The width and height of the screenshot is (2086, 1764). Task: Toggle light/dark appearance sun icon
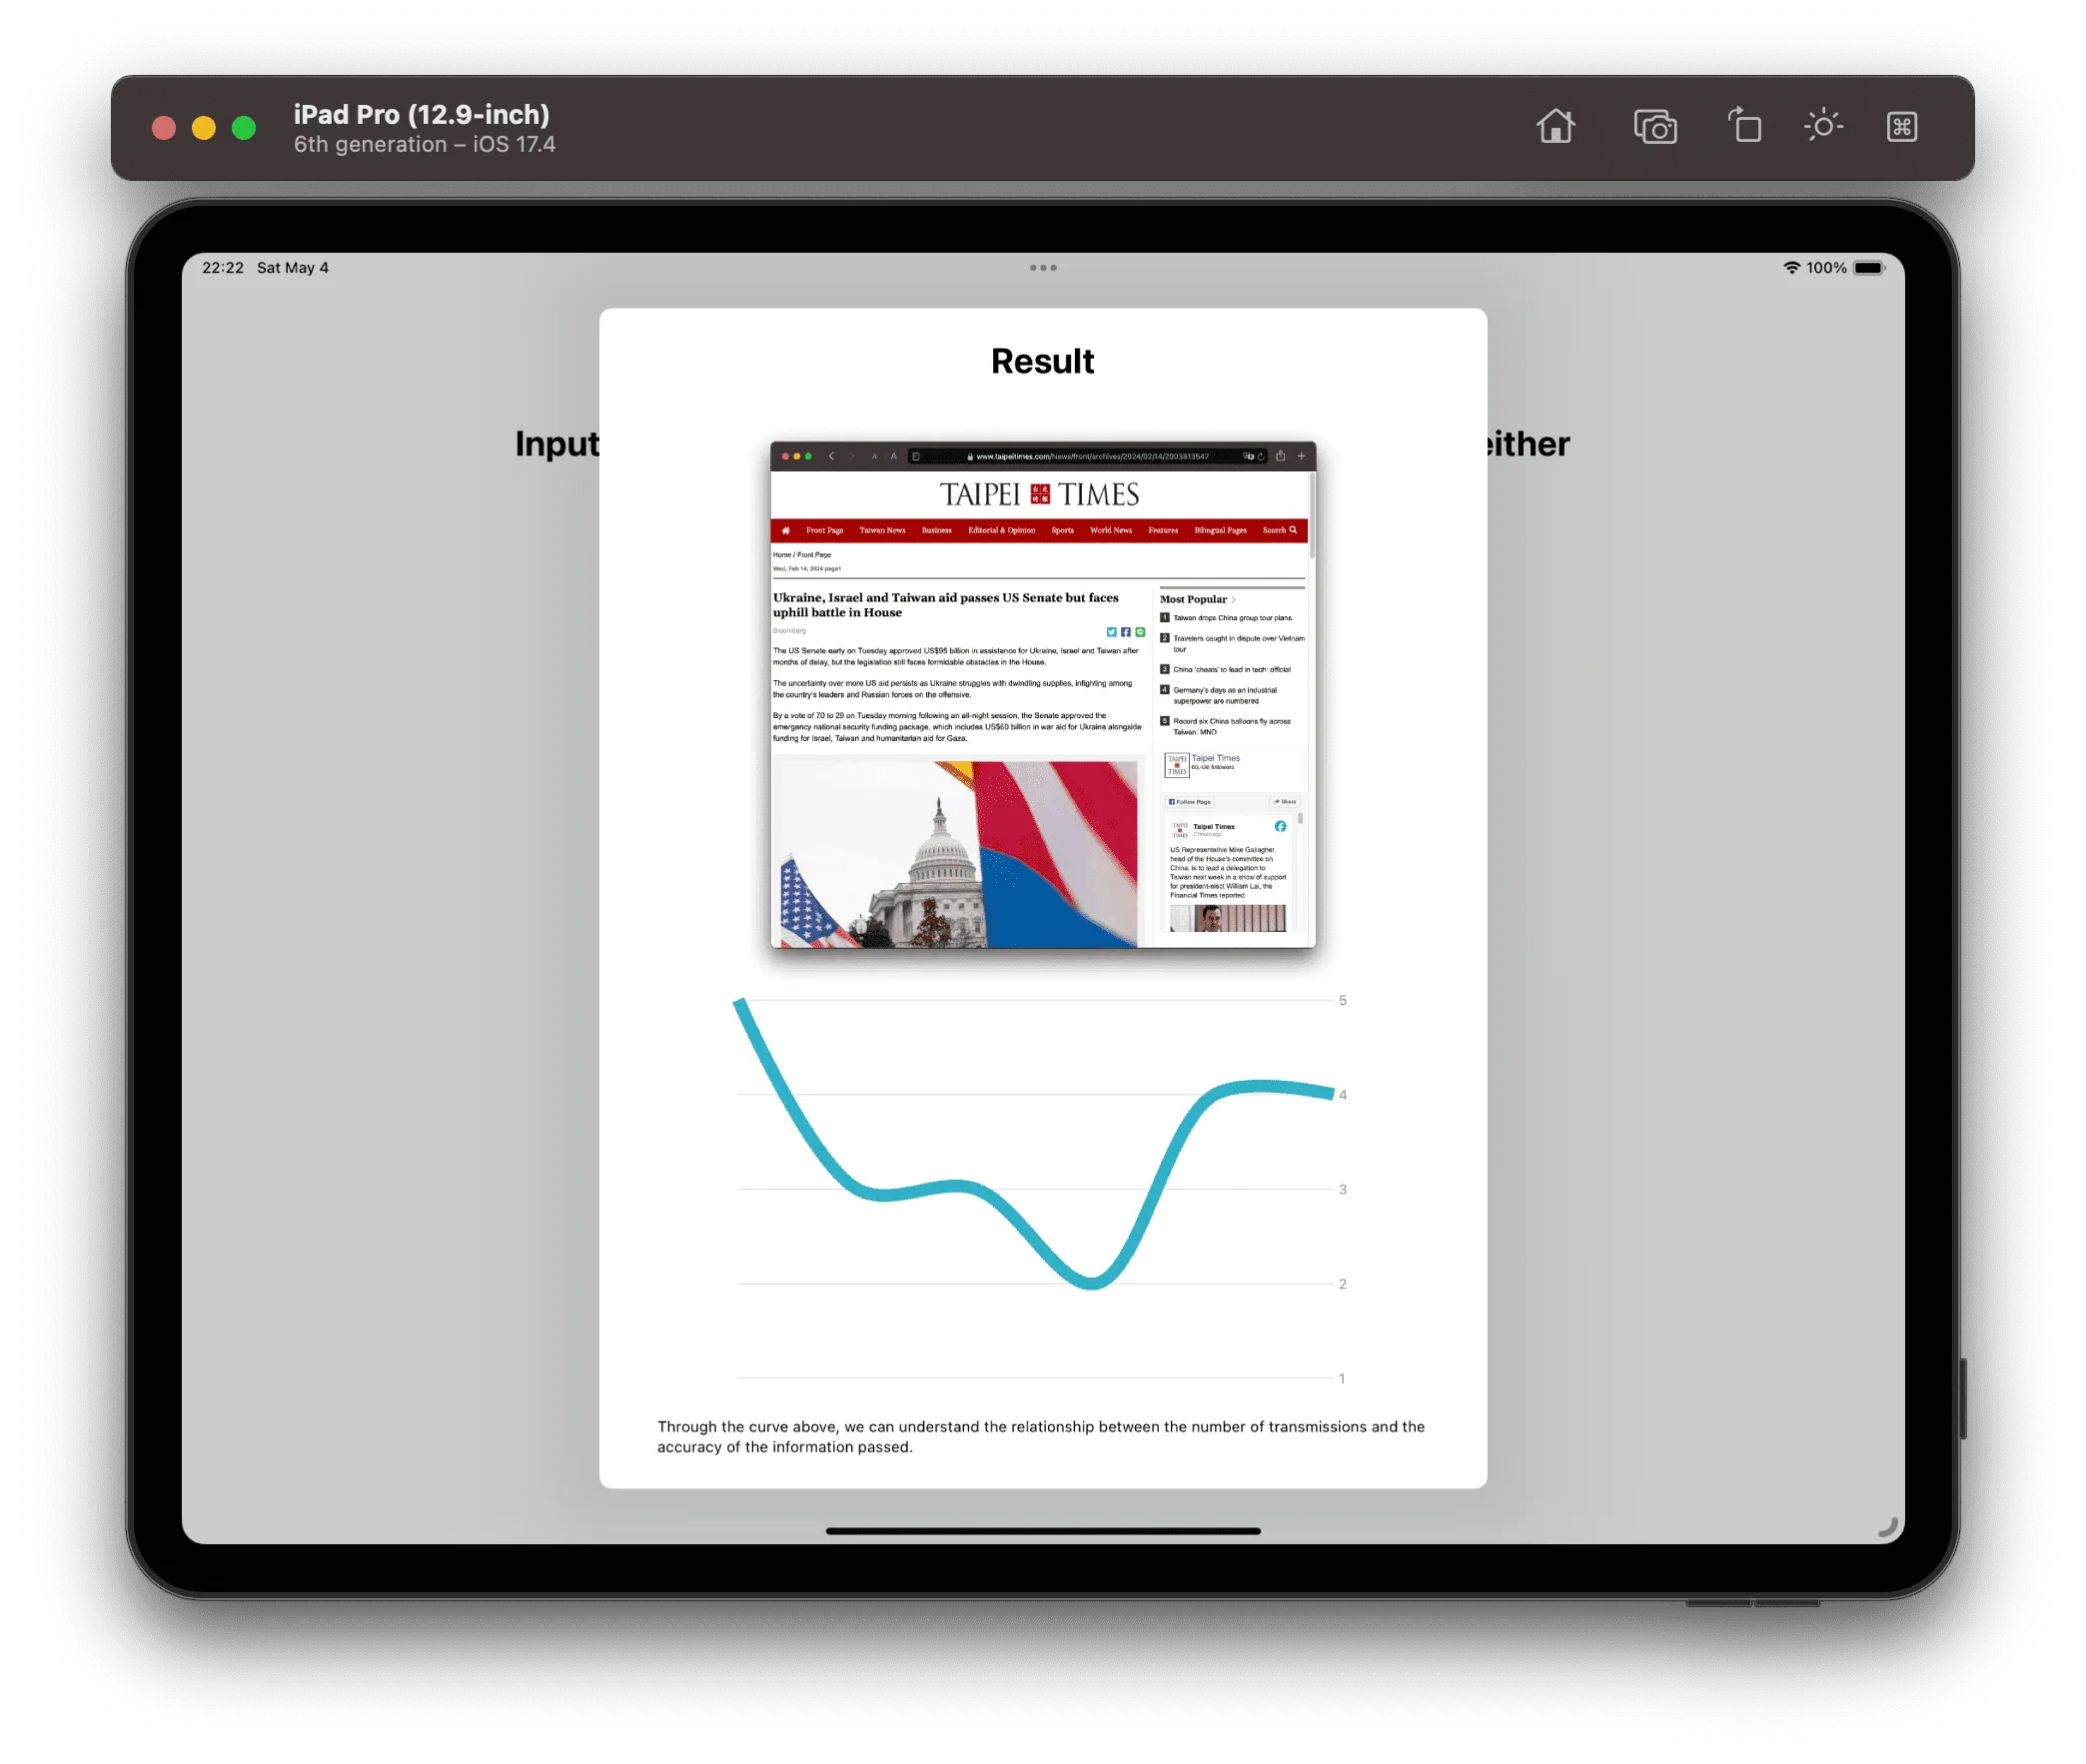coord(1823,126)
